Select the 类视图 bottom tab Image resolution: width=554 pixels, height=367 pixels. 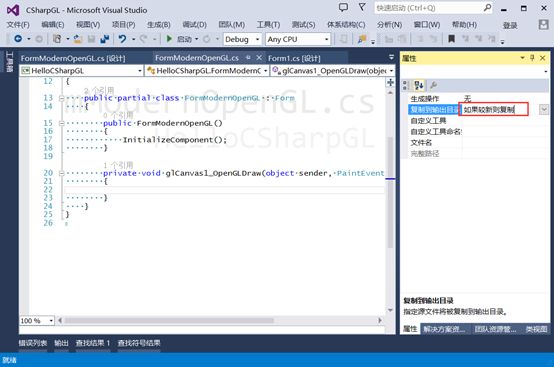(536, 329)
